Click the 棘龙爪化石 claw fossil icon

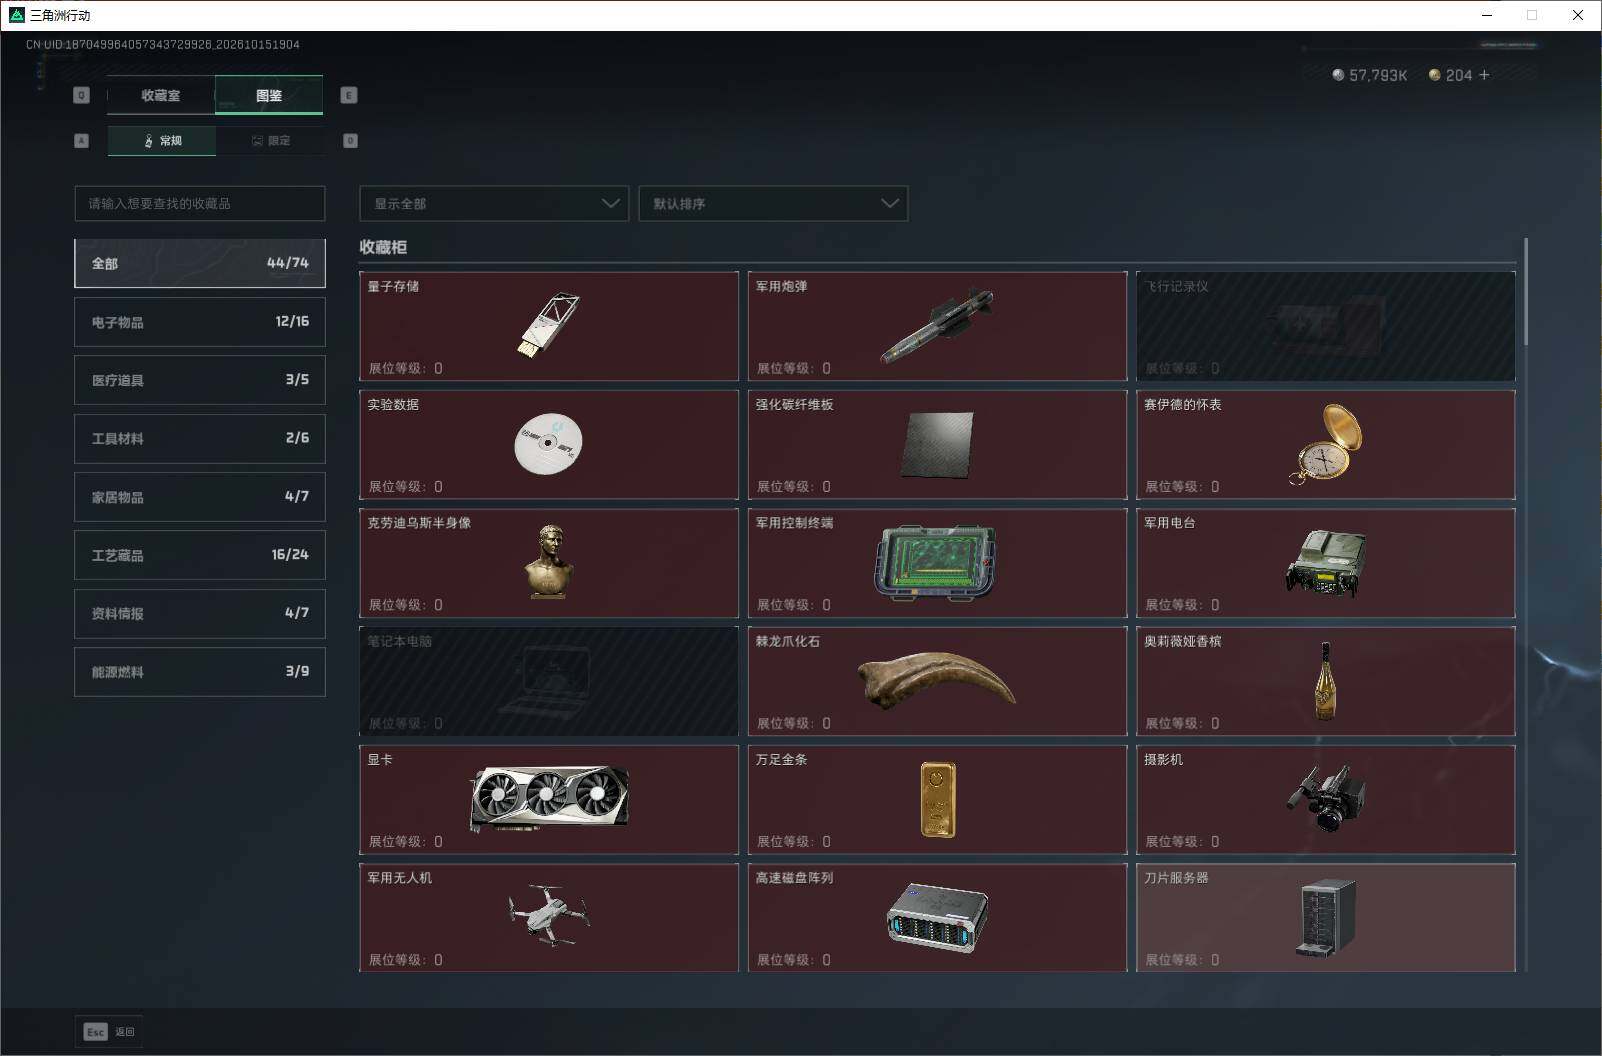coord(937,680)
